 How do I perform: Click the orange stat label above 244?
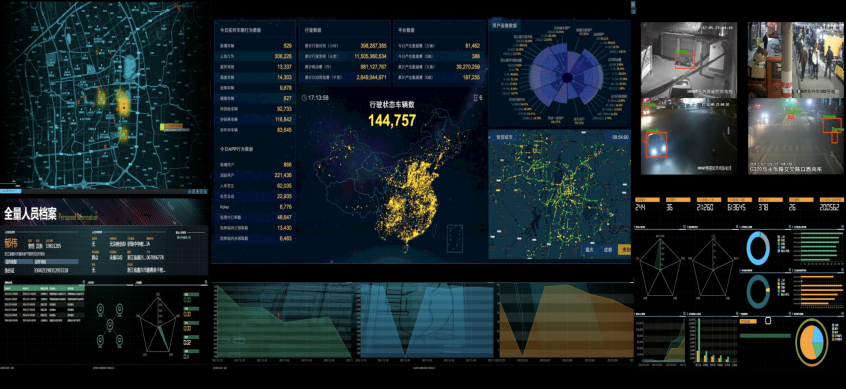point(647,200)
